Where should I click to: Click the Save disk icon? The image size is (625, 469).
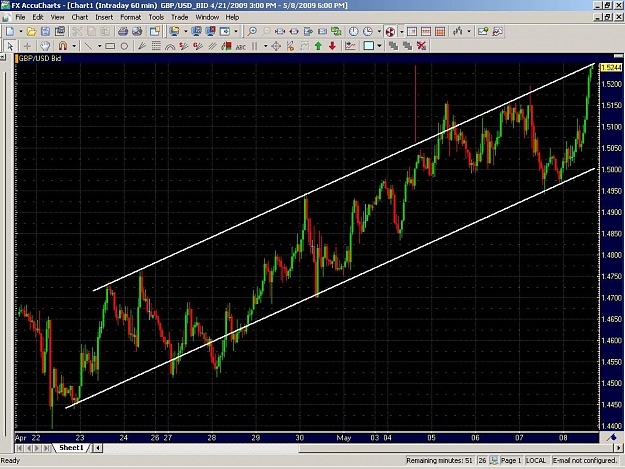coord(45,31)
